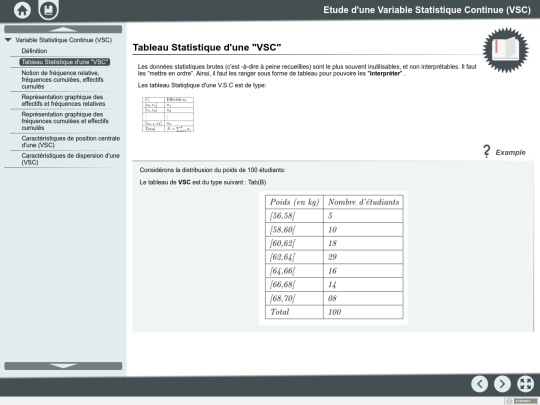This screenshot has height=405, width=540.
Task: Click the total value 100
Action: [x=334, y=312]
